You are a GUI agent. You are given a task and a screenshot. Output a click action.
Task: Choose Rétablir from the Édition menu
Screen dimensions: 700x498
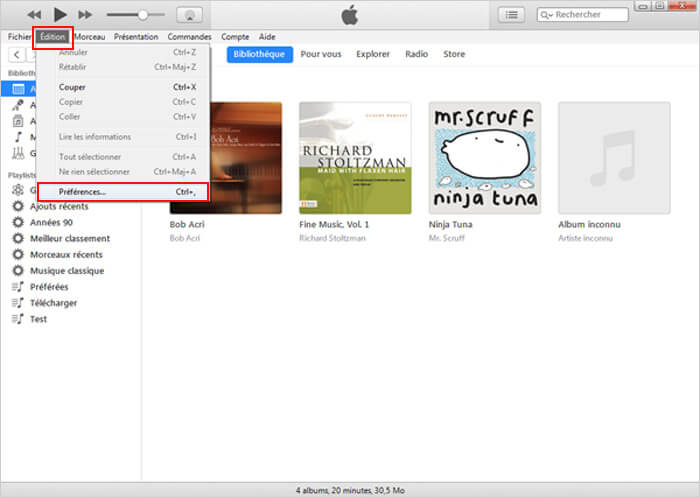123,67
